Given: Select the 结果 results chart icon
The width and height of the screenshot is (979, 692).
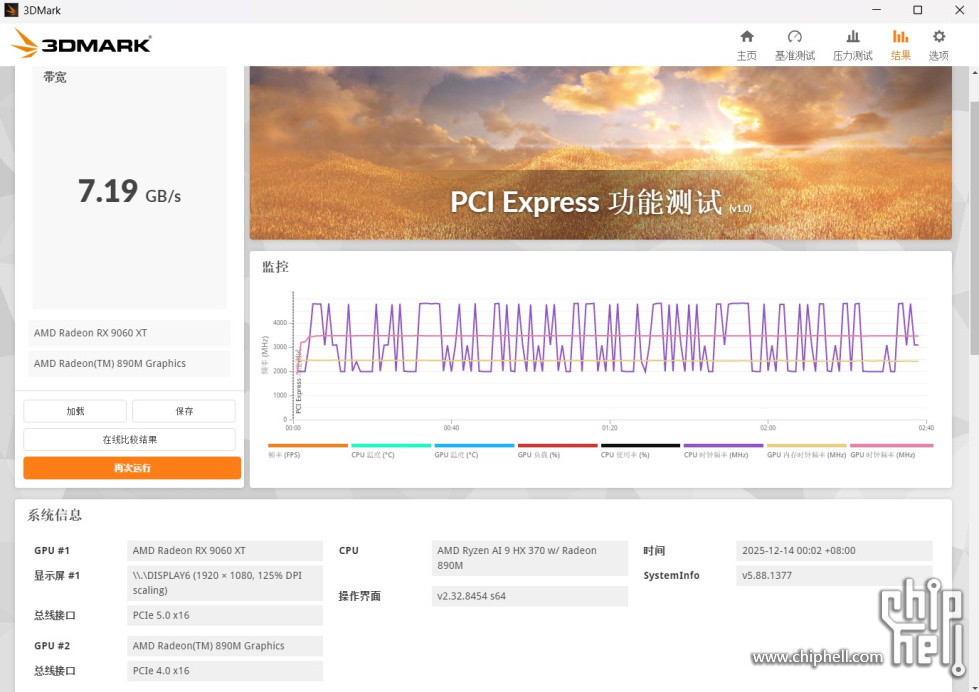Looking at the screenshot, I should coord(900,37).
